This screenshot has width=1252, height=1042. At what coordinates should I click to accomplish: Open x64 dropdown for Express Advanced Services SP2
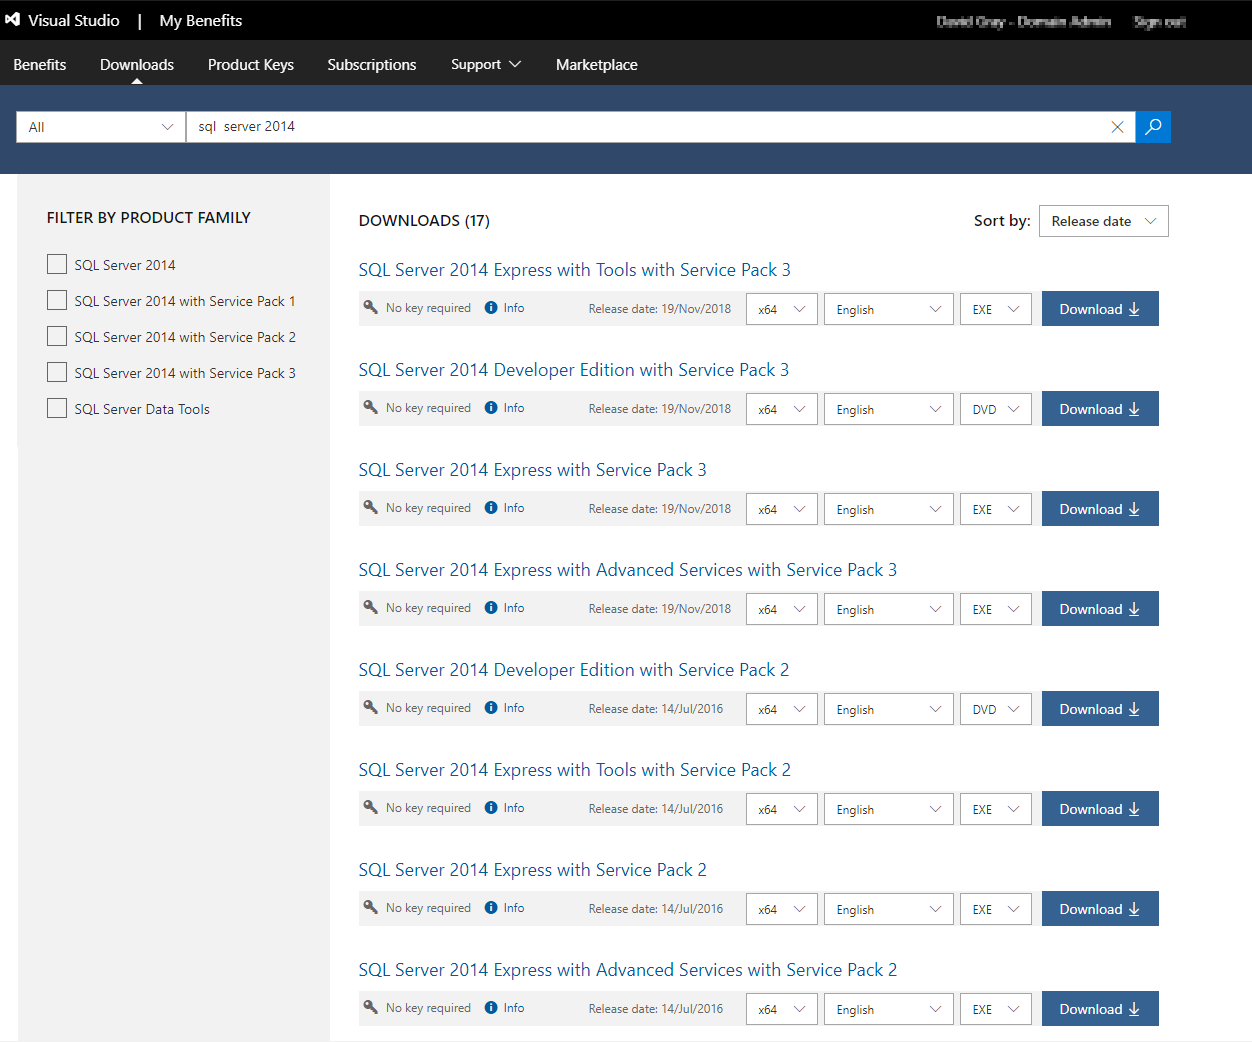click(x=782, y=1009)
